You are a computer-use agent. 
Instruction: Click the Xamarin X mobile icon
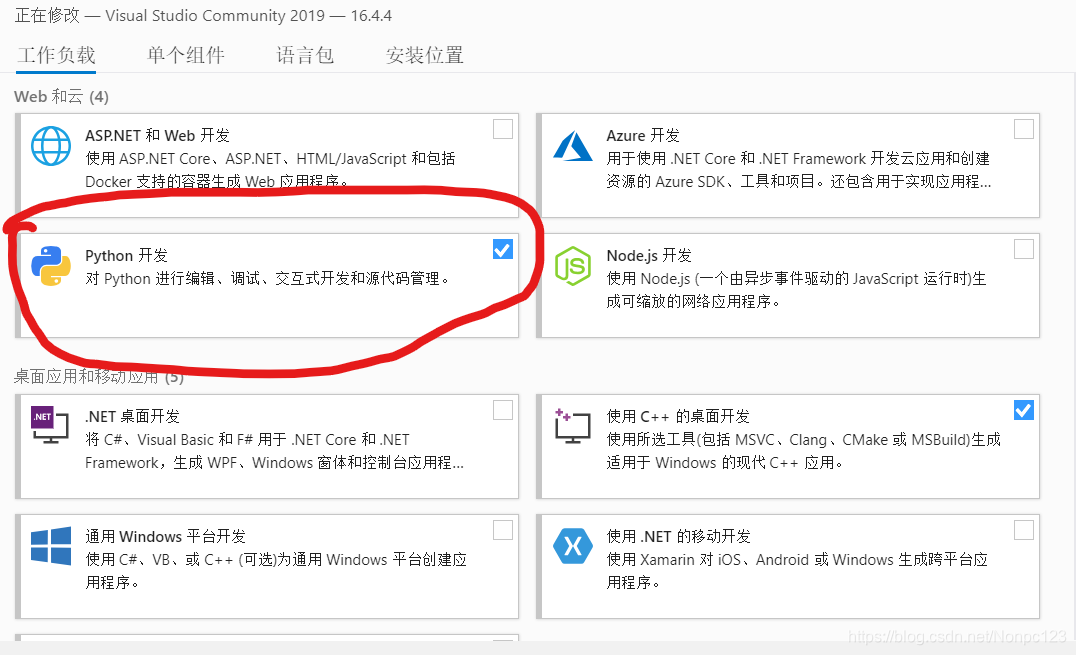pyautogui.click(x=573, y=546)
